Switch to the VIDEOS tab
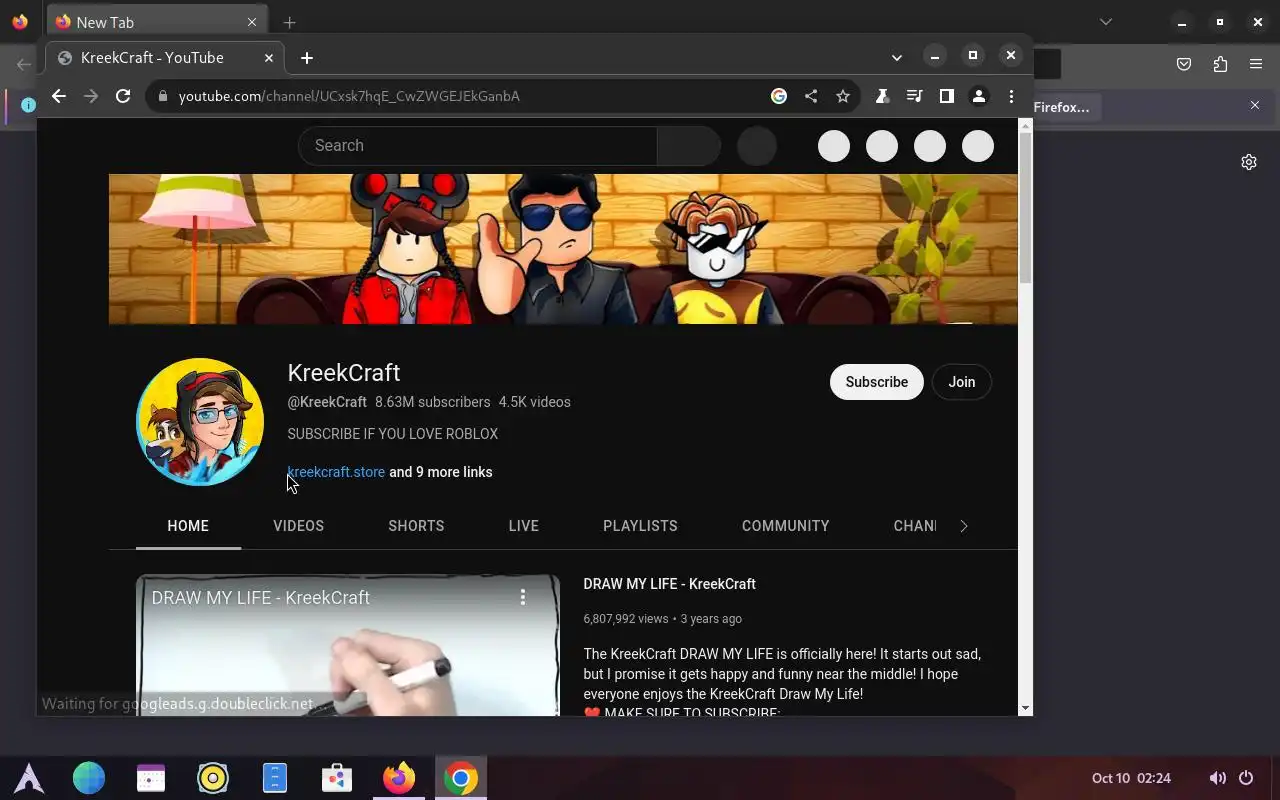The height and width of the screenshot is (800, 1280). coord(298,526)
